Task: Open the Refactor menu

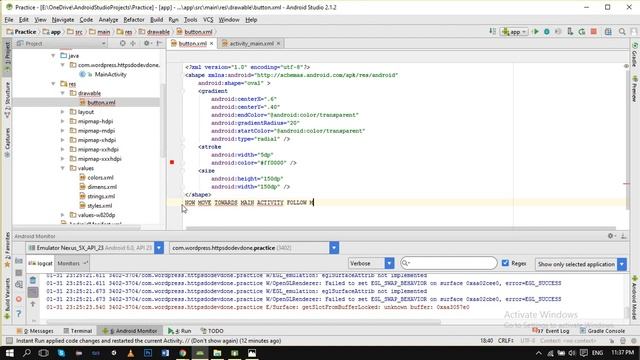Action: (x=134, y=20)
